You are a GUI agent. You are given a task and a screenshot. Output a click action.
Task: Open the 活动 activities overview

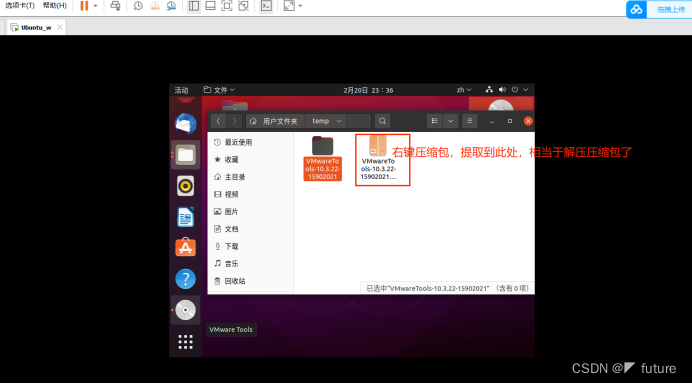coord(181,90)
